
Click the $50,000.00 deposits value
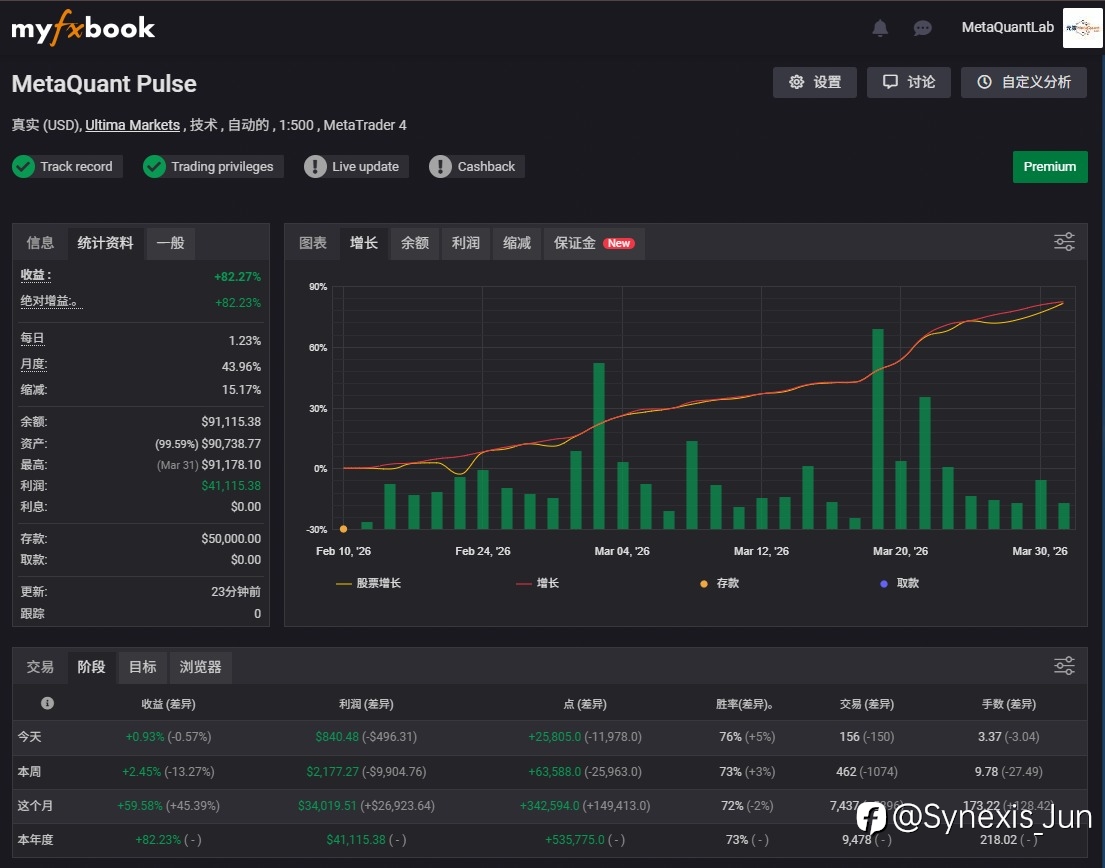(231, 538)
